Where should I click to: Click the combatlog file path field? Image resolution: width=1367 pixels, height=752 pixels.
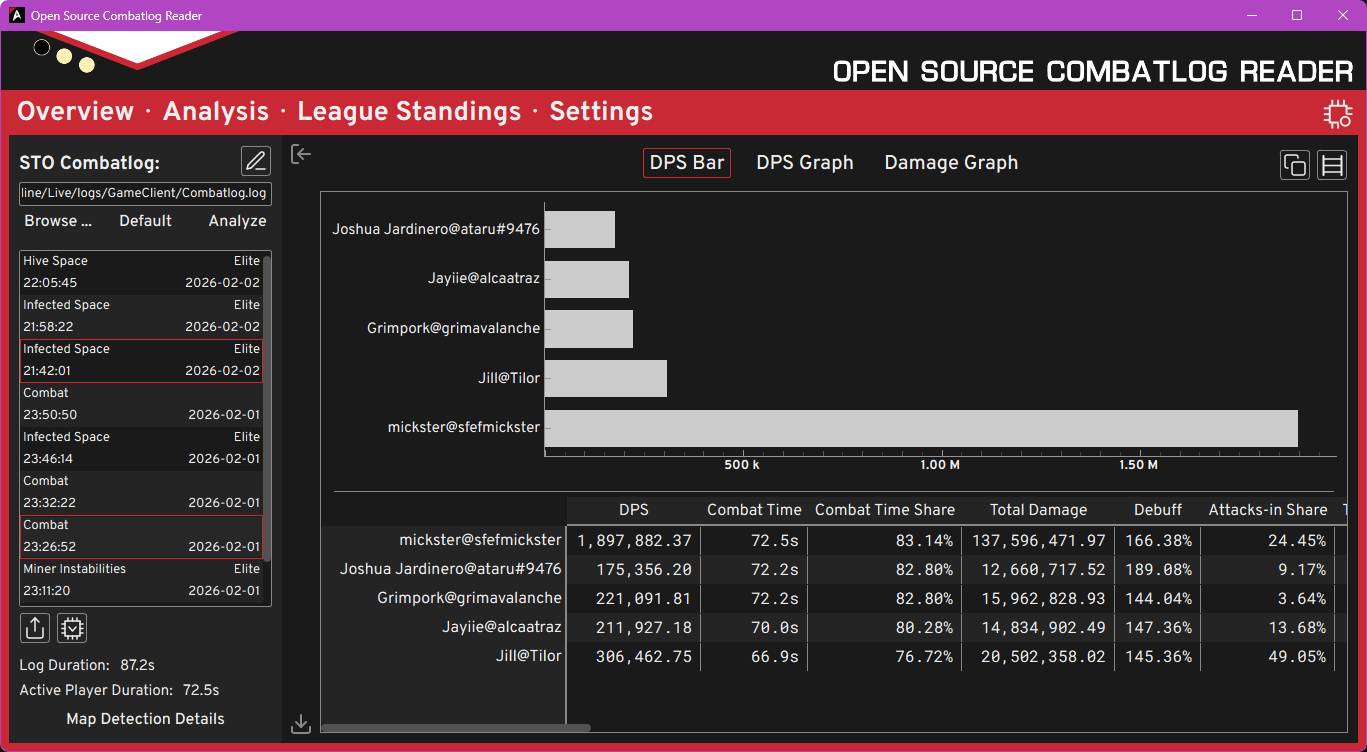[145, 193]
